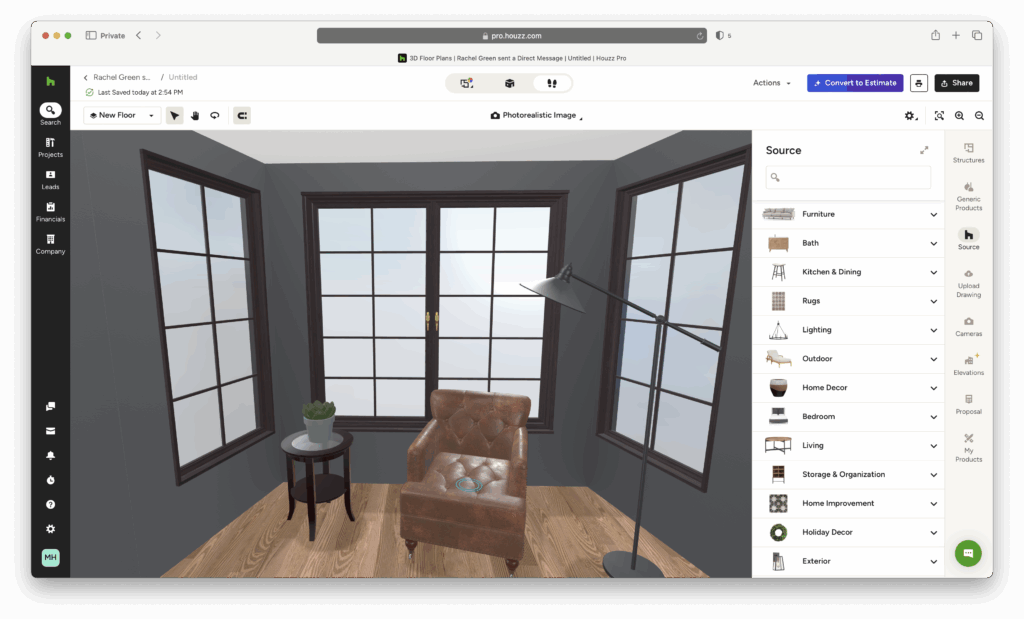Image resolution: width=1024 pixels, height=619 pixels.
Task: Open the New Floor dropdown
Action: (x=122, y=115)
